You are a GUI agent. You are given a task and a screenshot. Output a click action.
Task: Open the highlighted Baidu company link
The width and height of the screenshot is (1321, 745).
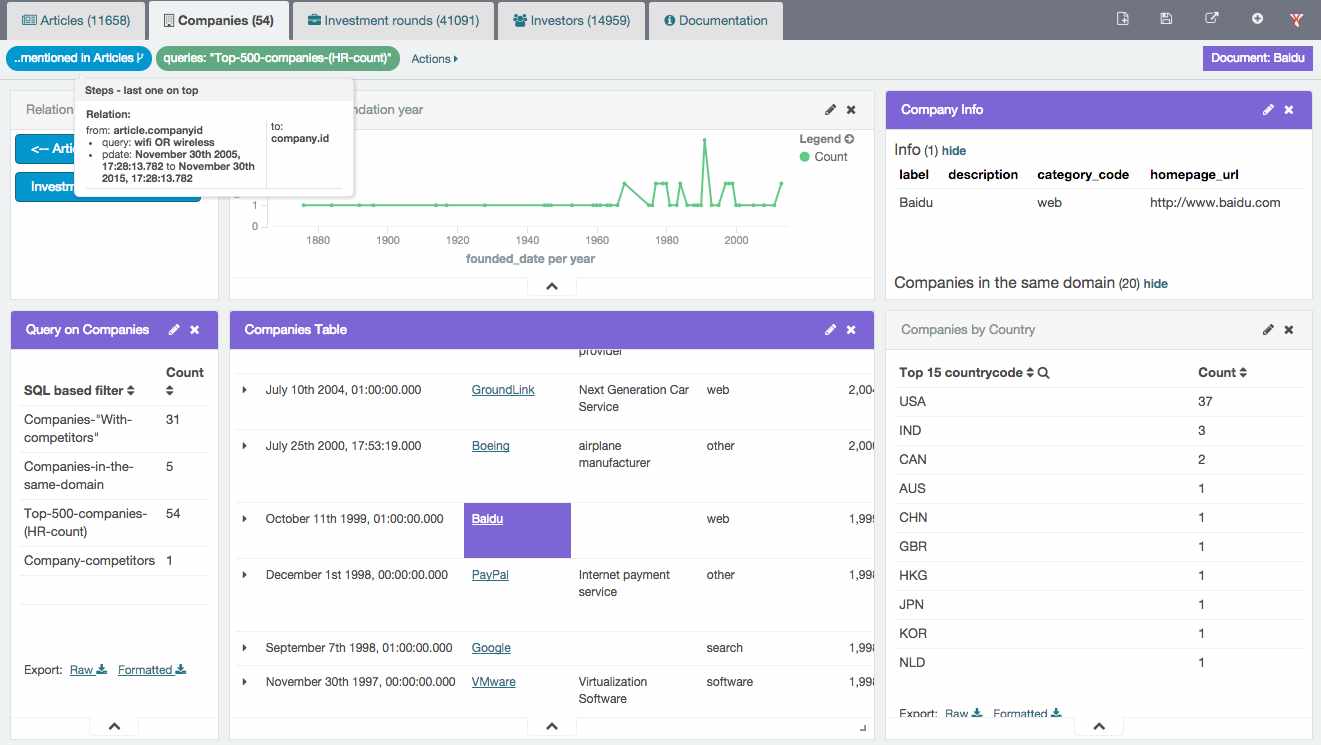487,519
